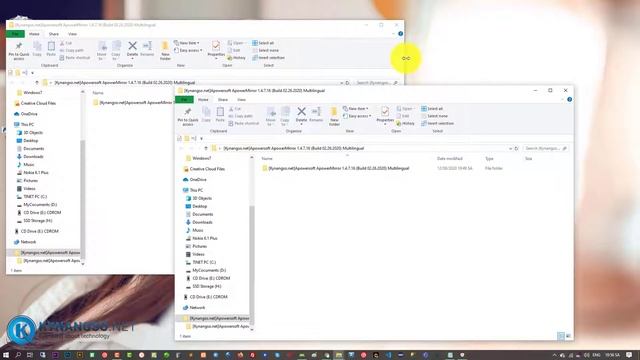Screen dimensions: 640x360
Task: Click the address bar path in front window
Action: (293, 148)
